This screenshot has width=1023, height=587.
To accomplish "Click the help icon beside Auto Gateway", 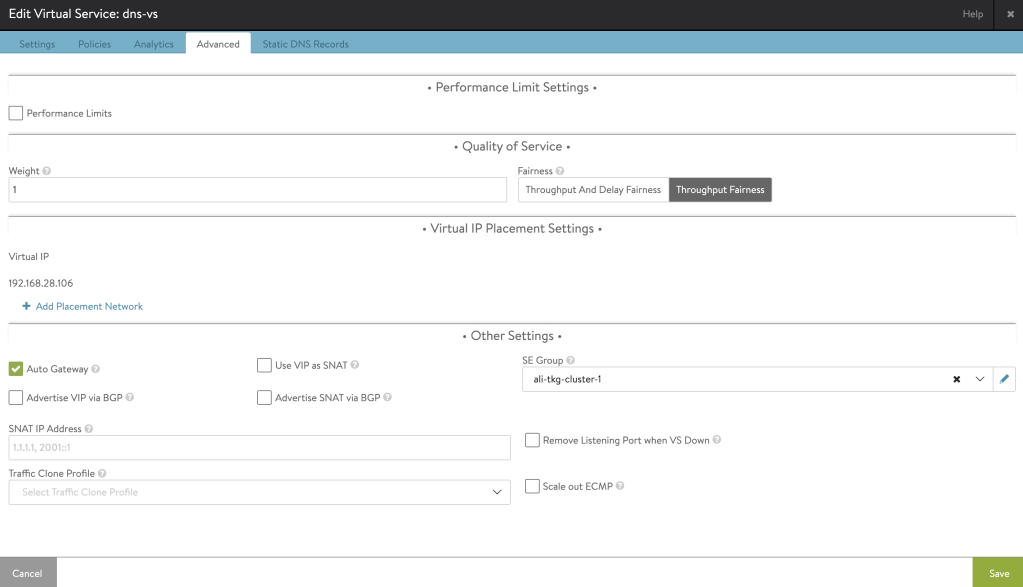I will (x=96, y=369).
